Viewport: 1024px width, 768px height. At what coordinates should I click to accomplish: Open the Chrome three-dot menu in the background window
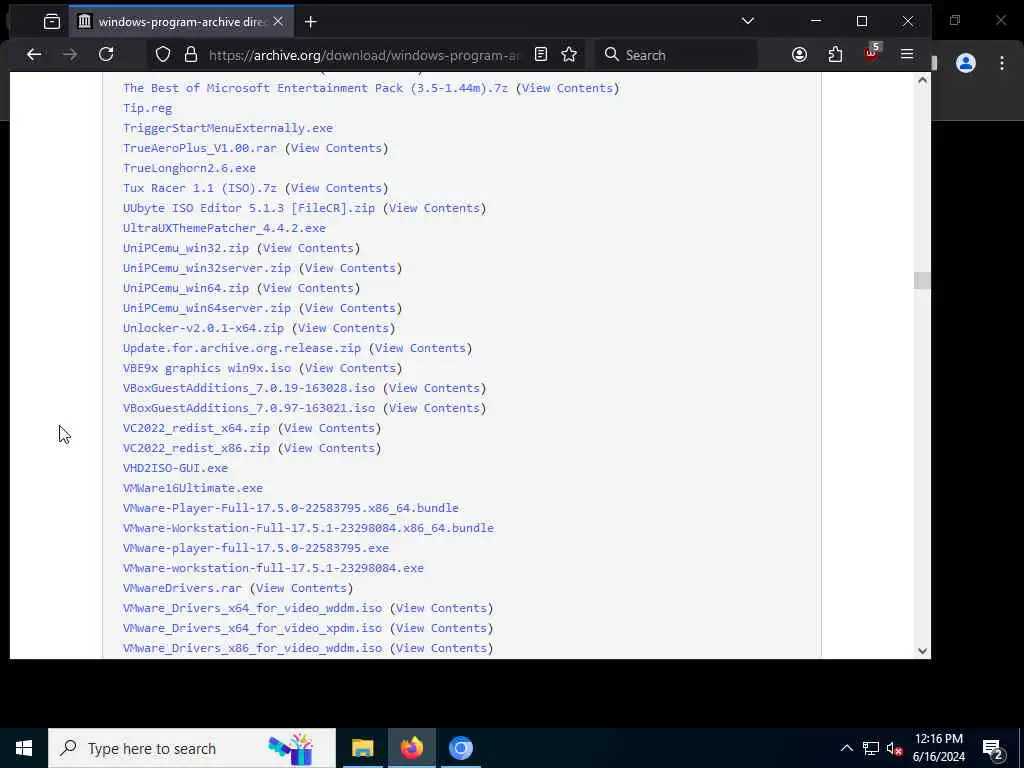pos(1002,63)
